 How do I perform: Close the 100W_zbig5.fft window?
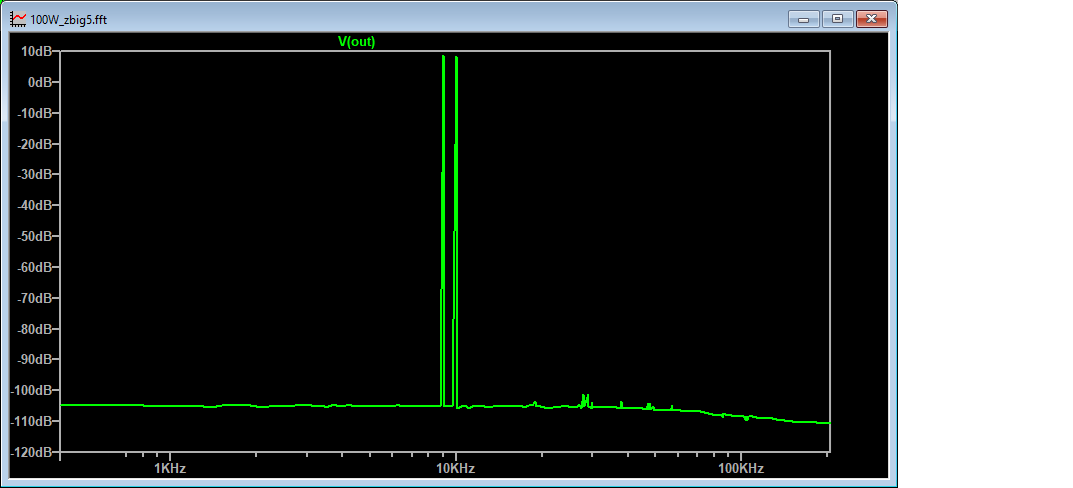(x=871, y=19)
